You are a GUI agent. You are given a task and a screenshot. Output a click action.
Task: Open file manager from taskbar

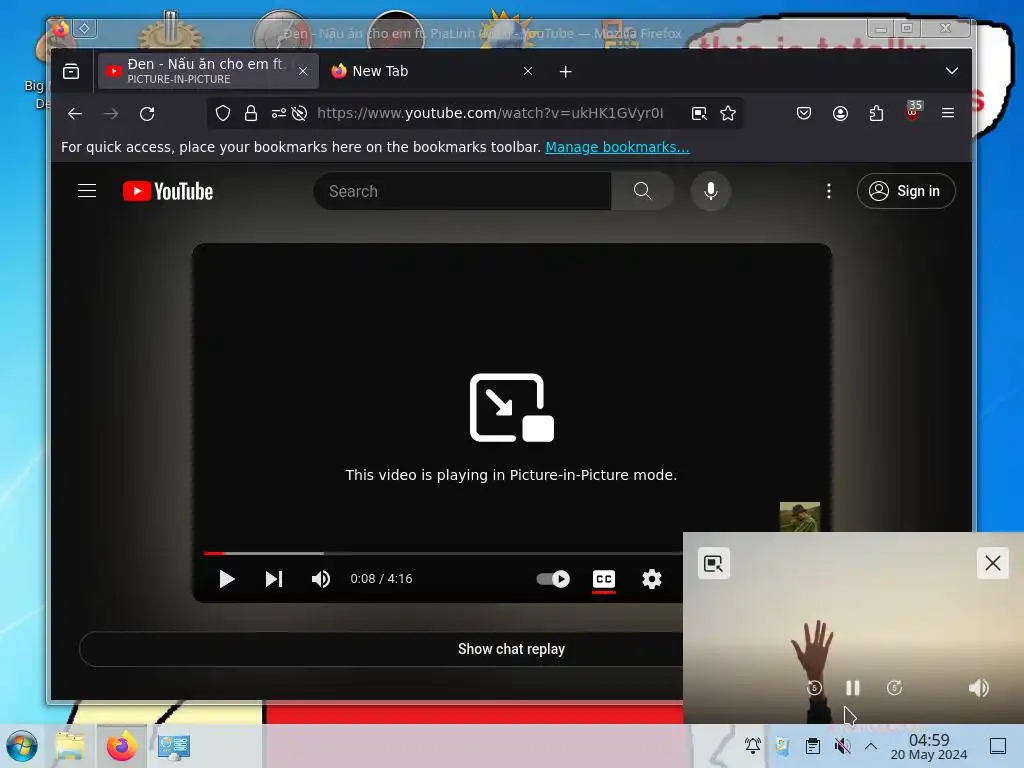[71, 746]
